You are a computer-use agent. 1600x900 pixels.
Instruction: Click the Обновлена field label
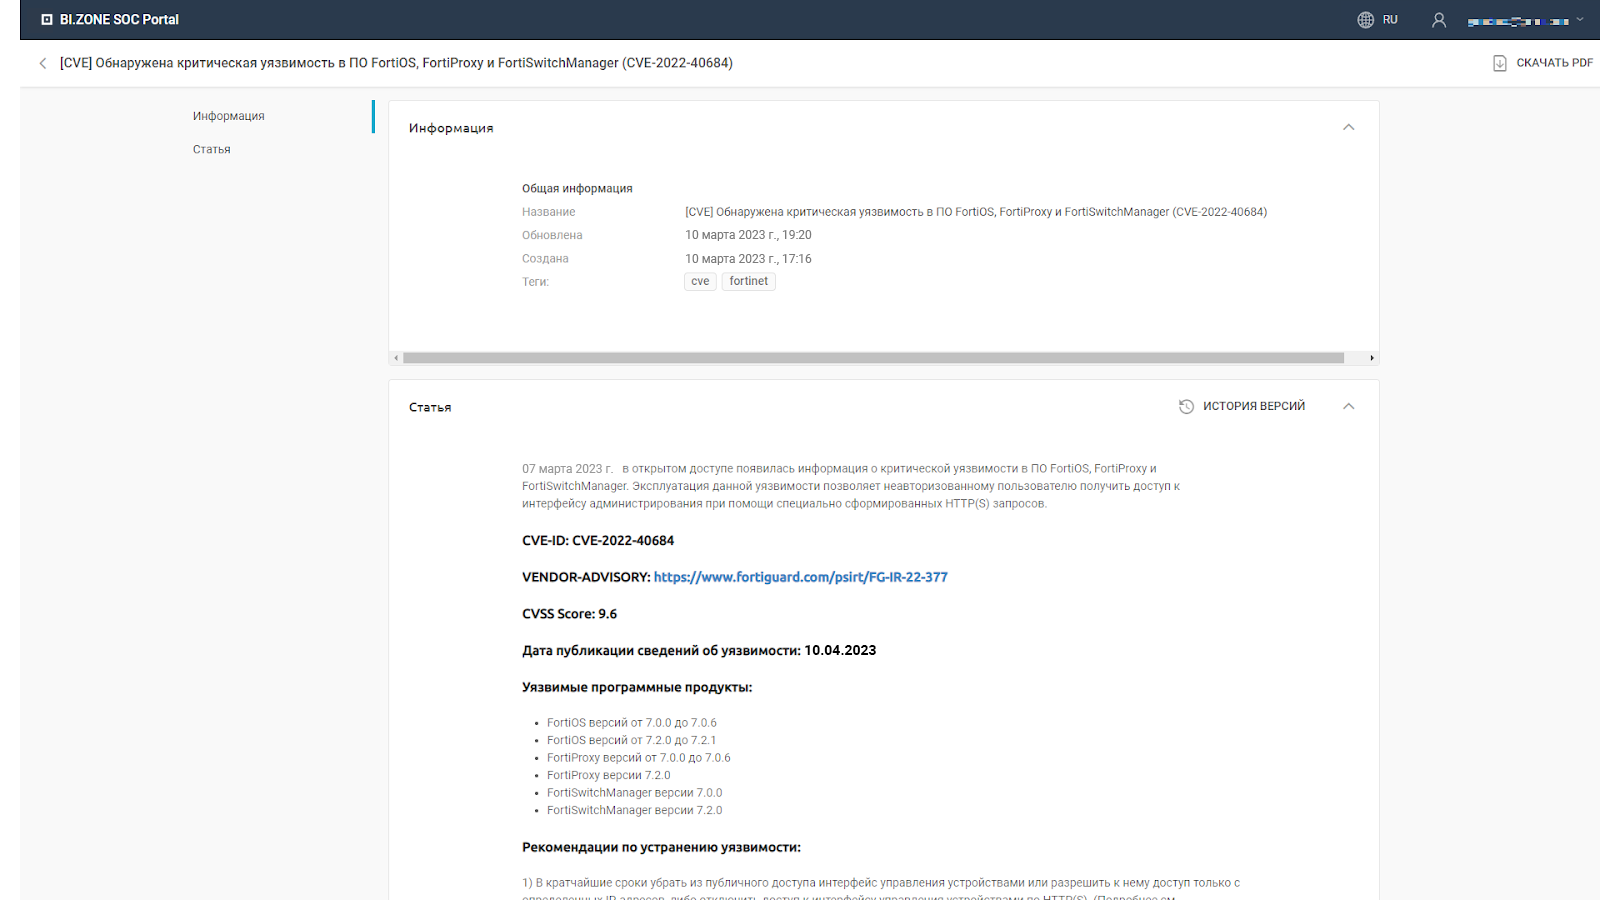552,235
